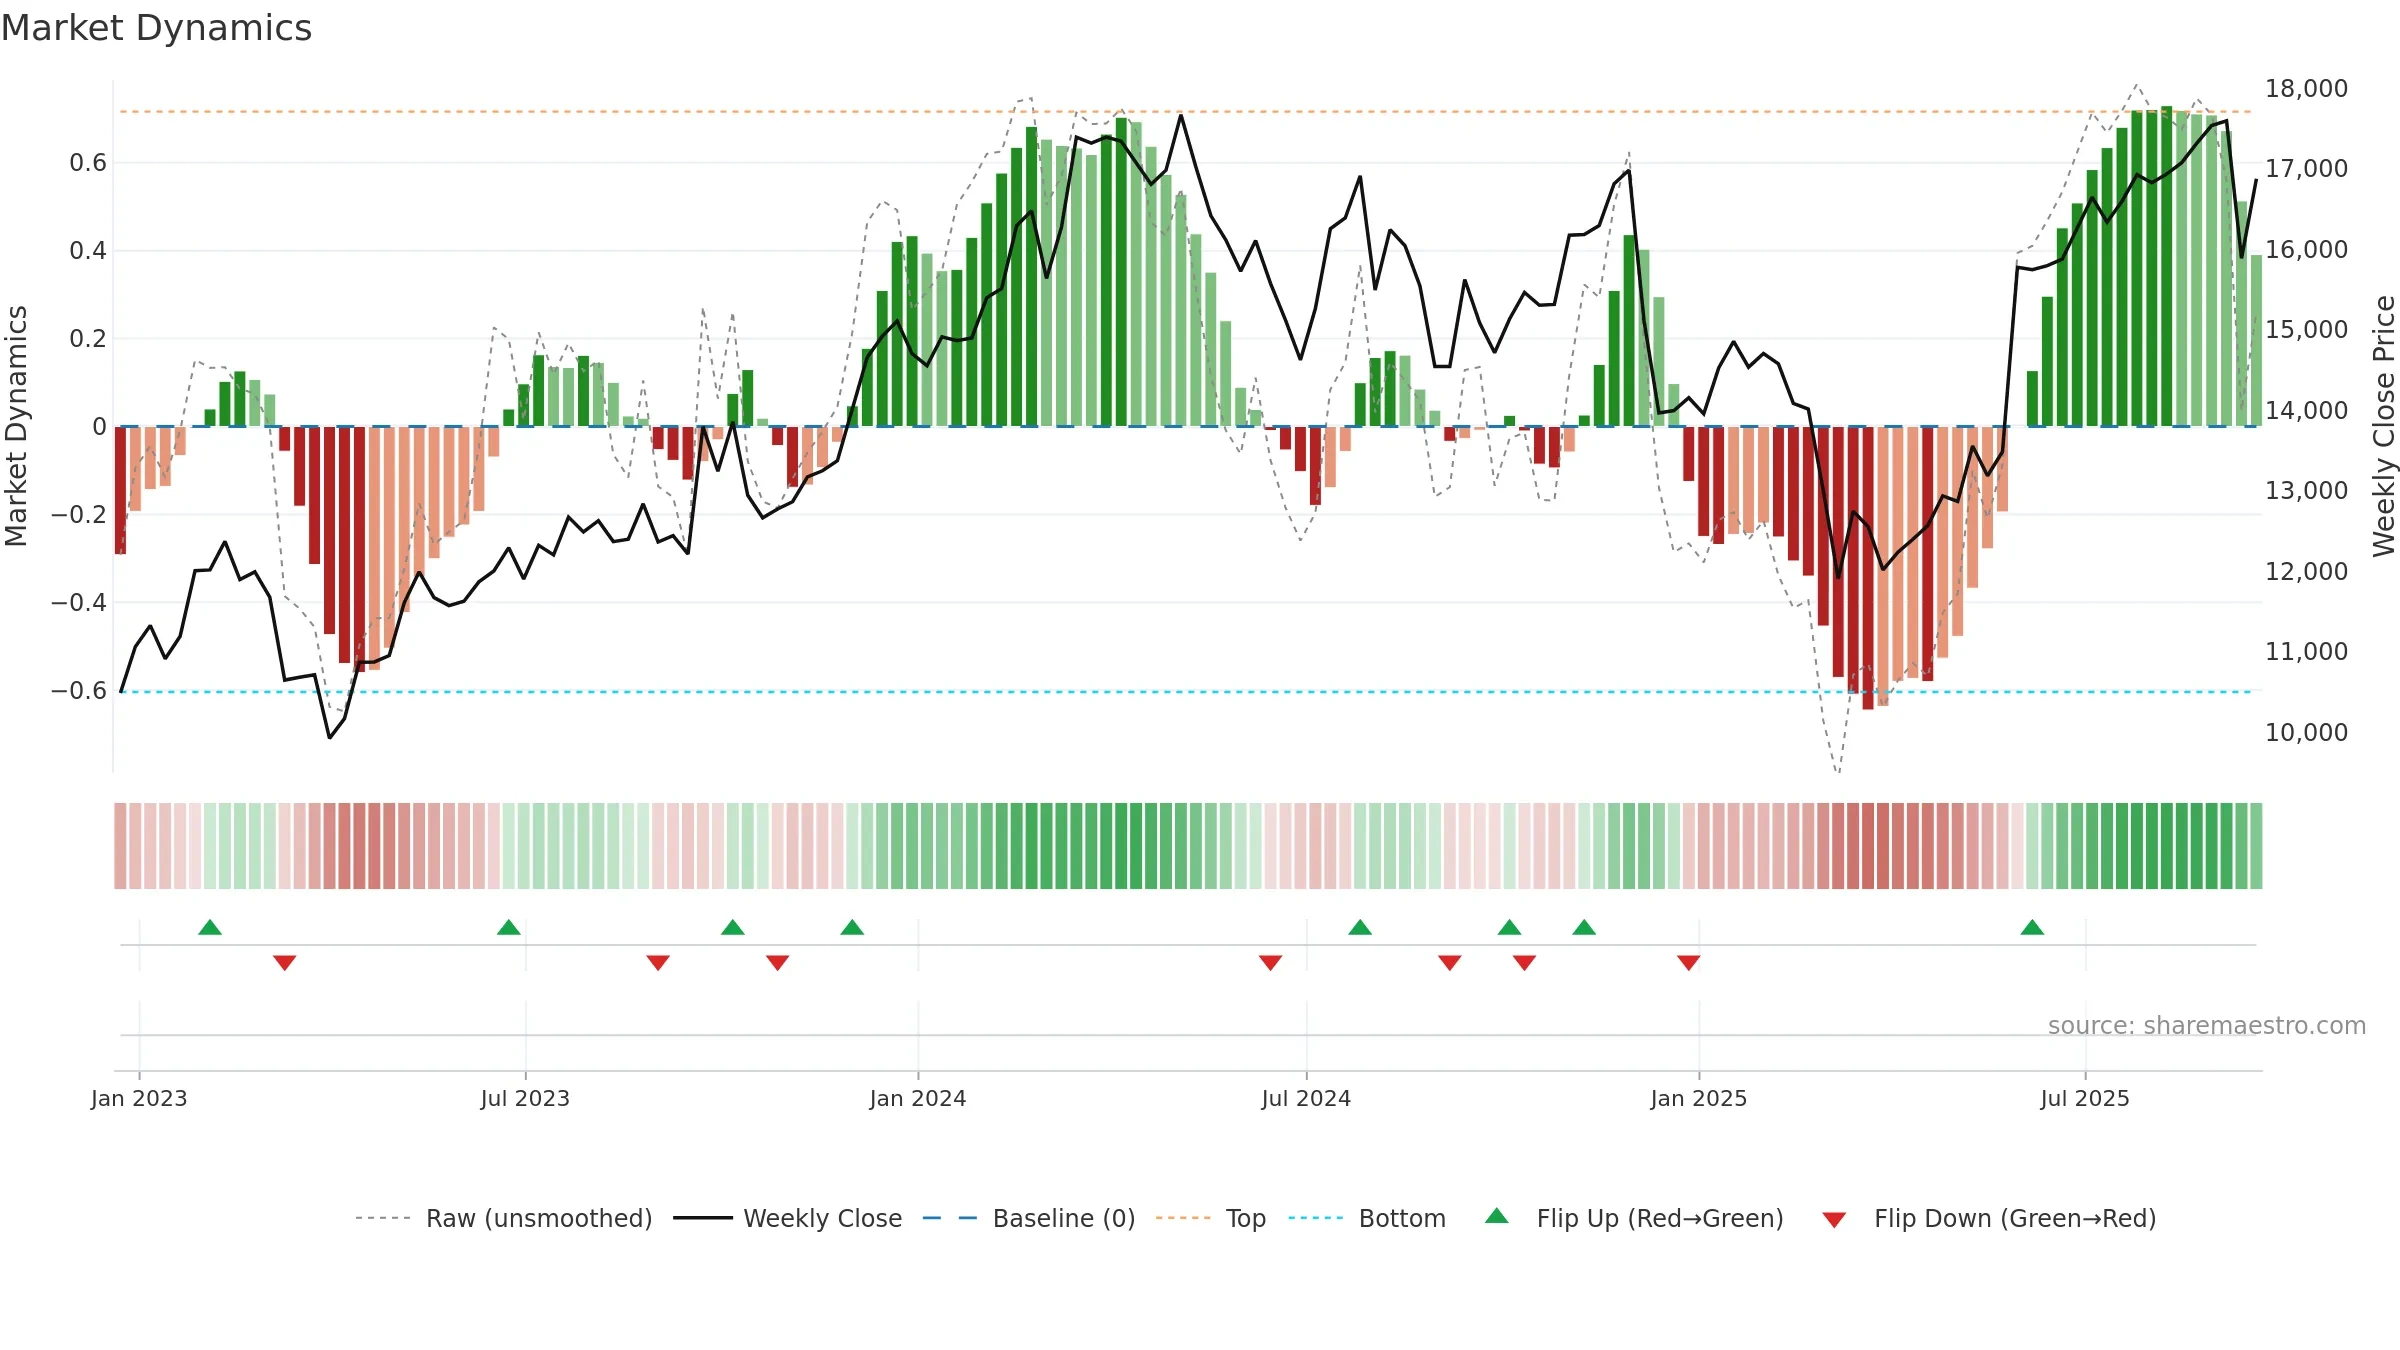Click the 0.2 left-axis tick label
This screenshot has height=1350, width=2400.
click(x=88, y=339)
